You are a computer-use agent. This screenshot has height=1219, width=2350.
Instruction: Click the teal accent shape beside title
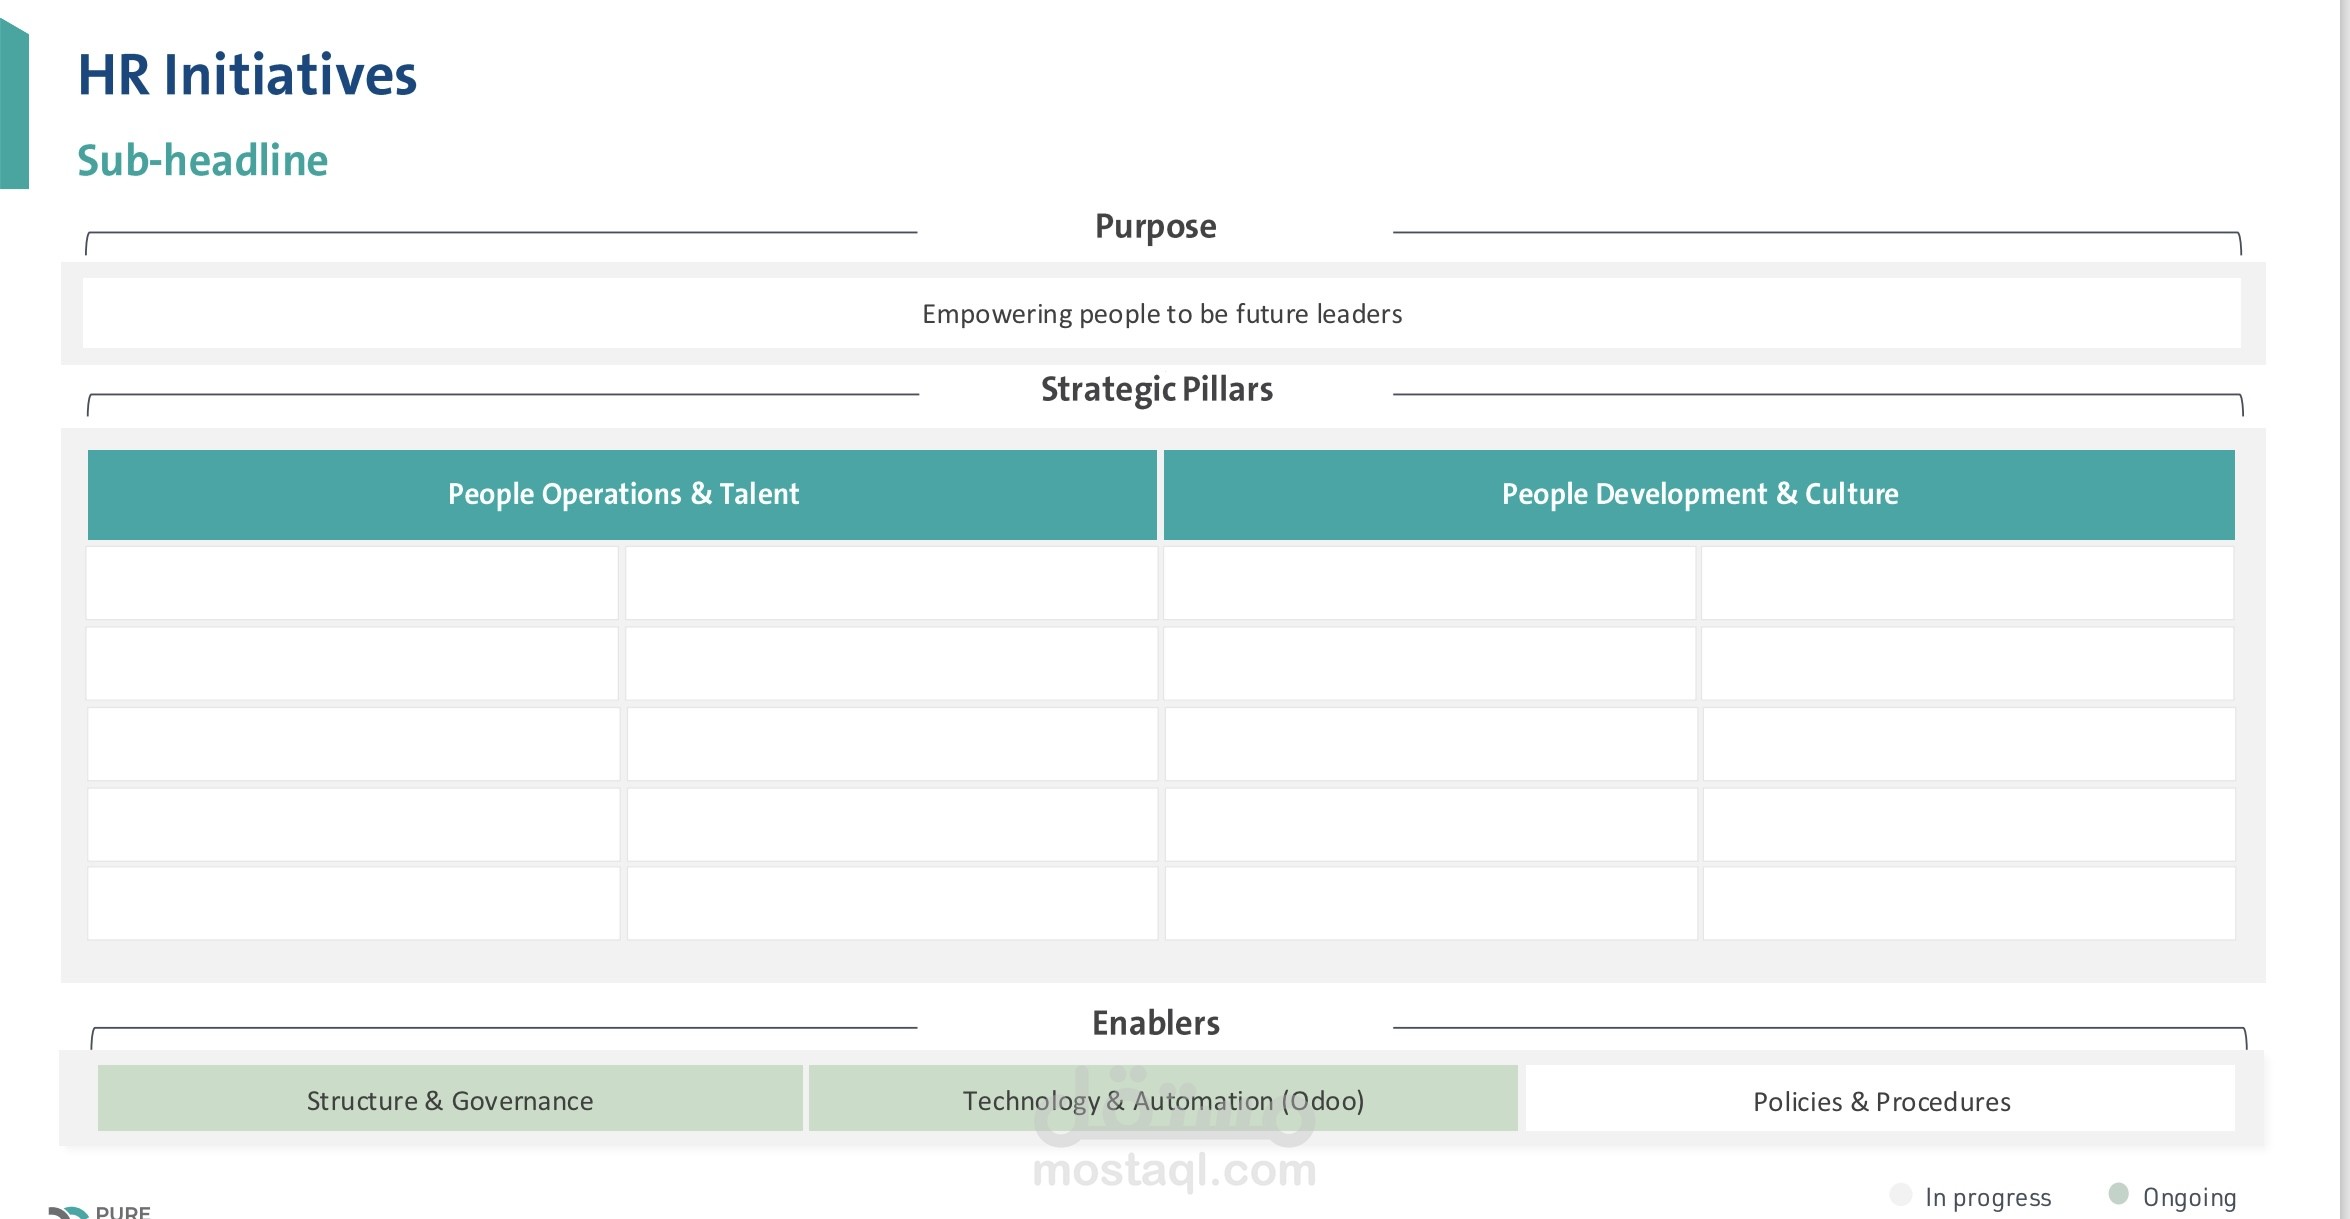14,104
